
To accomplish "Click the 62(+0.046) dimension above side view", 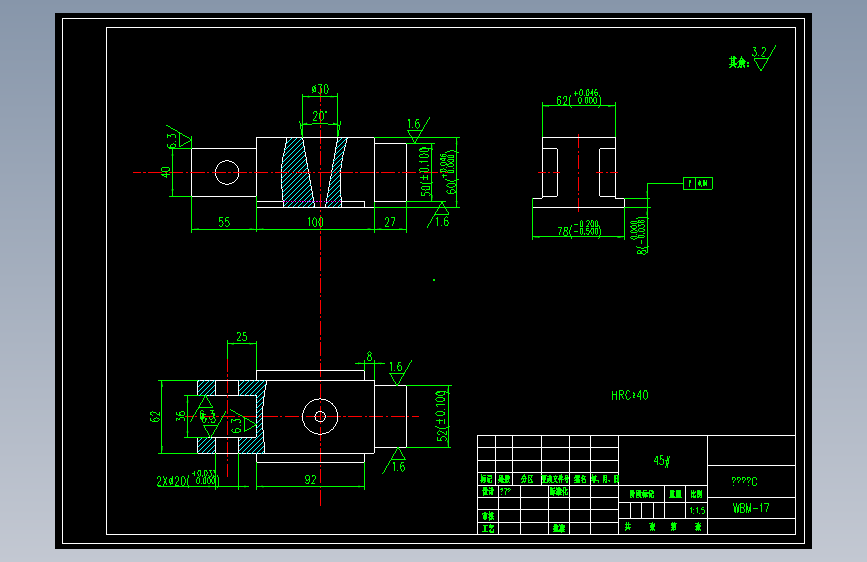I will (578, 97).
